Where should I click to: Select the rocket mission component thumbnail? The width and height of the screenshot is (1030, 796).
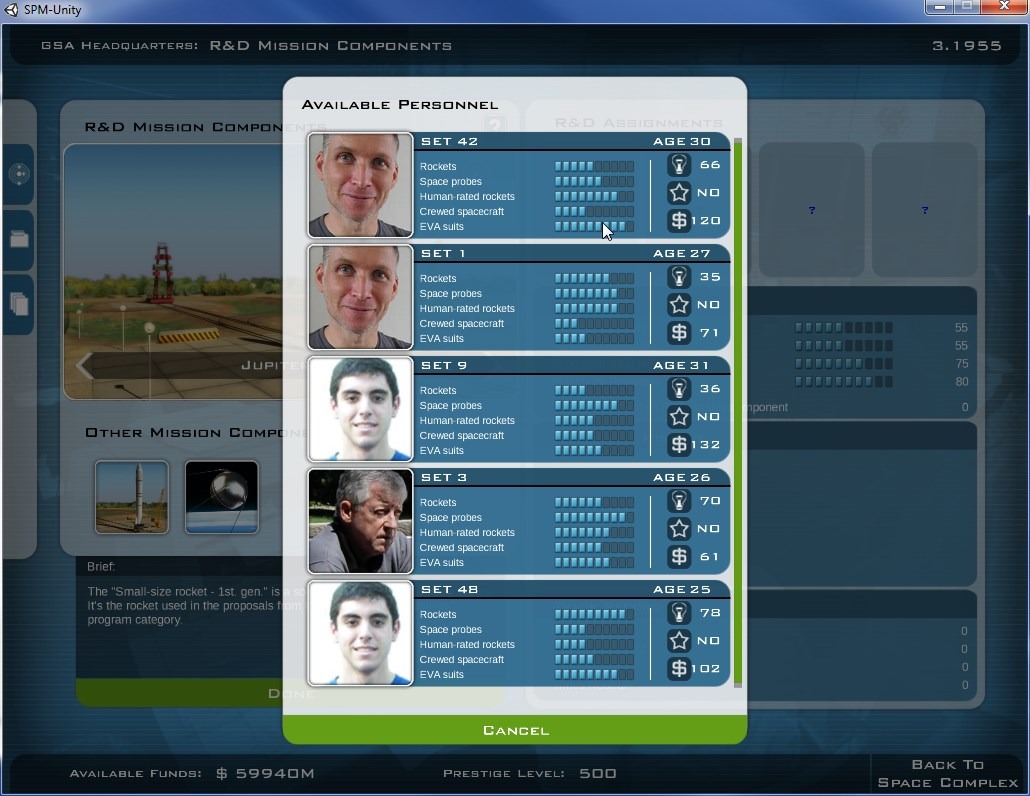132,497
